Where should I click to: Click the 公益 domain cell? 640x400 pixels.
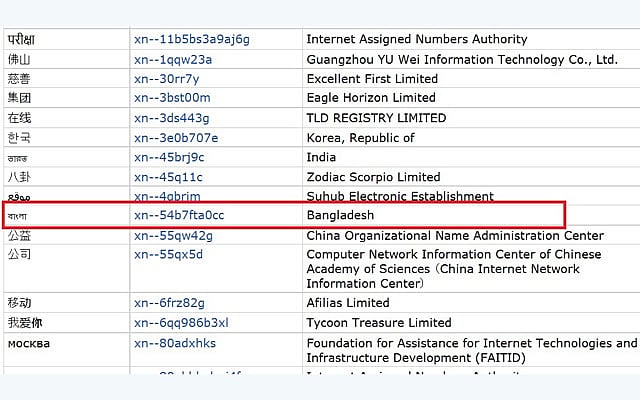(x=67, y=236)
